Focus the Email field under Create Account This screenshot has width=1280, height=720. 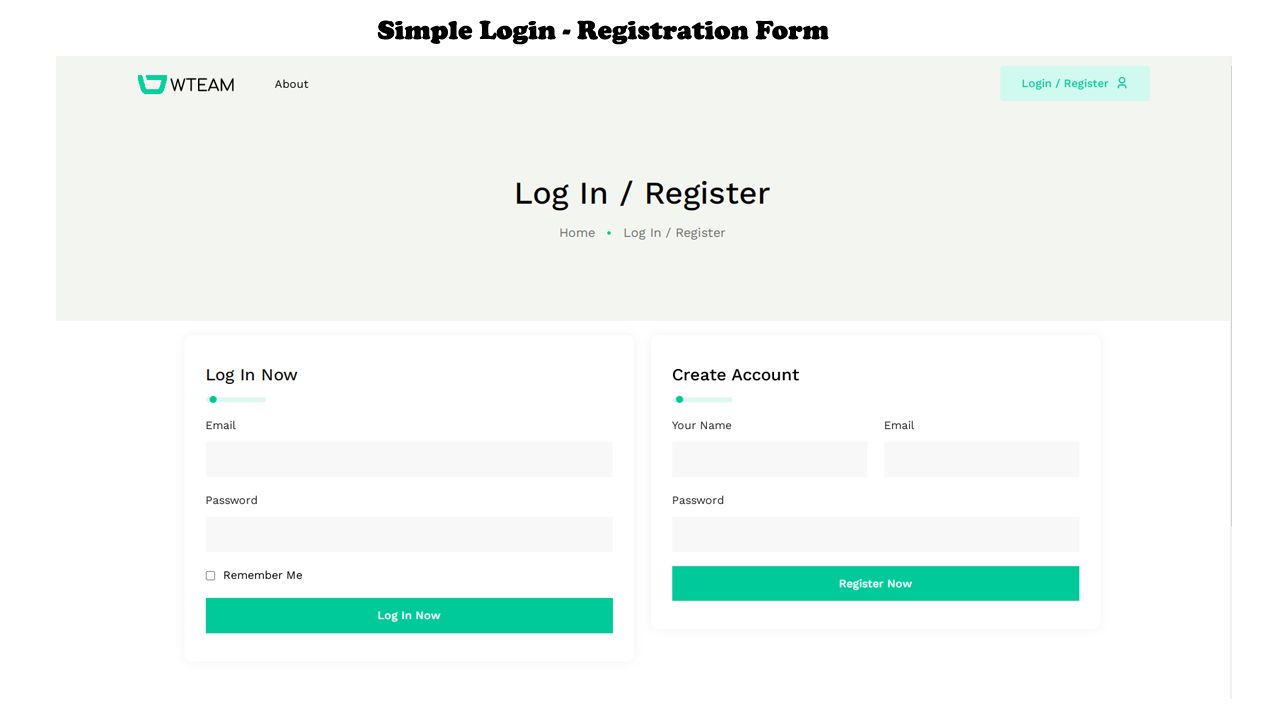tap(981, 459)
